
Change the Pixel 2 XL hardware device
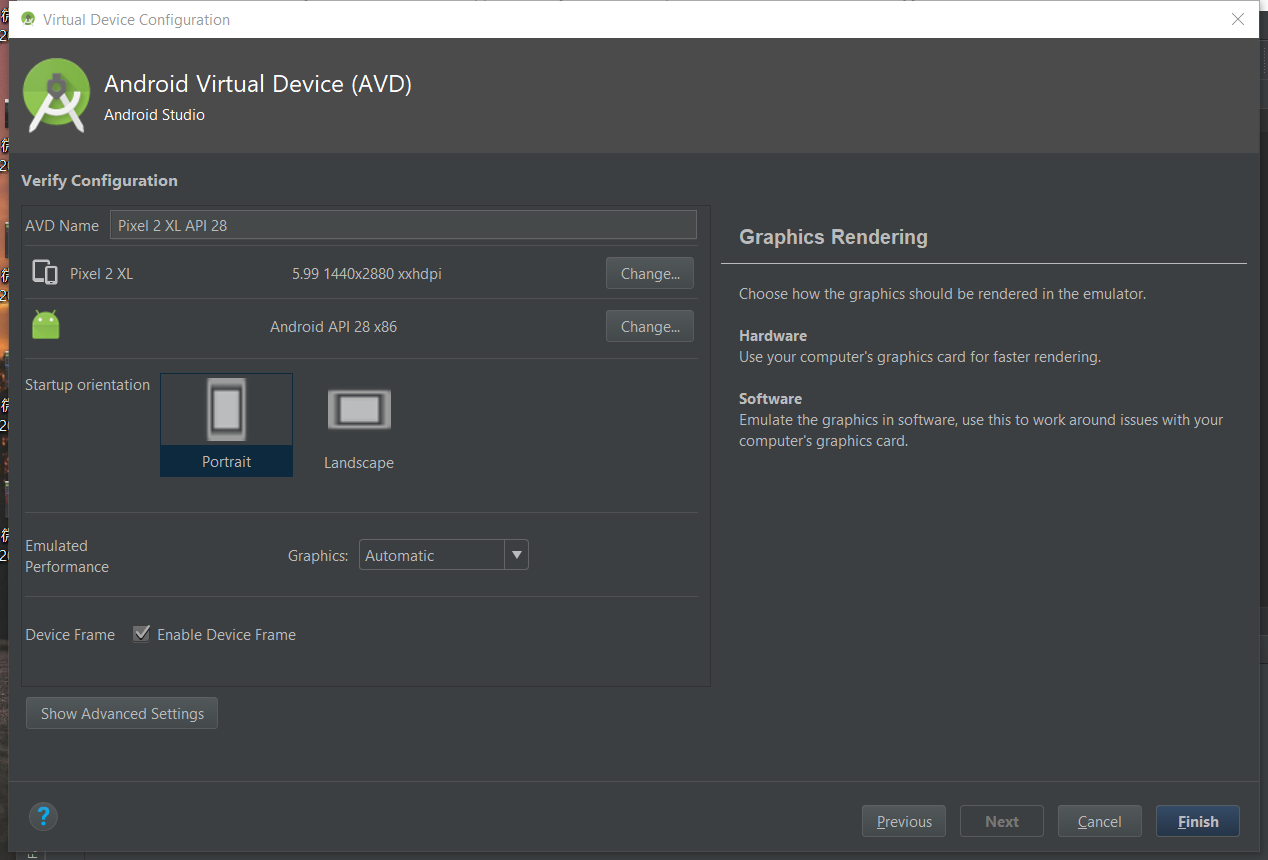(x=649, y=273)
